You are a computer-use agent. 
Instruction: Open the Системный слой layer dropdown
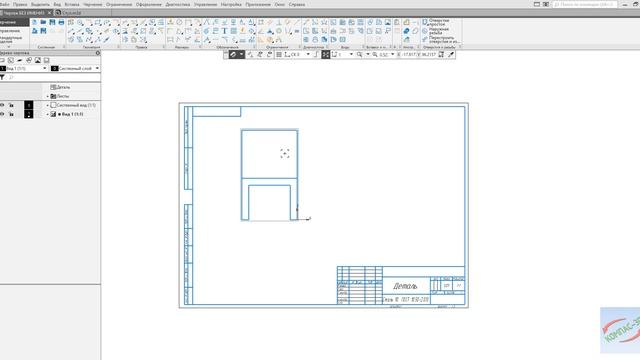(x=97, y=69)
